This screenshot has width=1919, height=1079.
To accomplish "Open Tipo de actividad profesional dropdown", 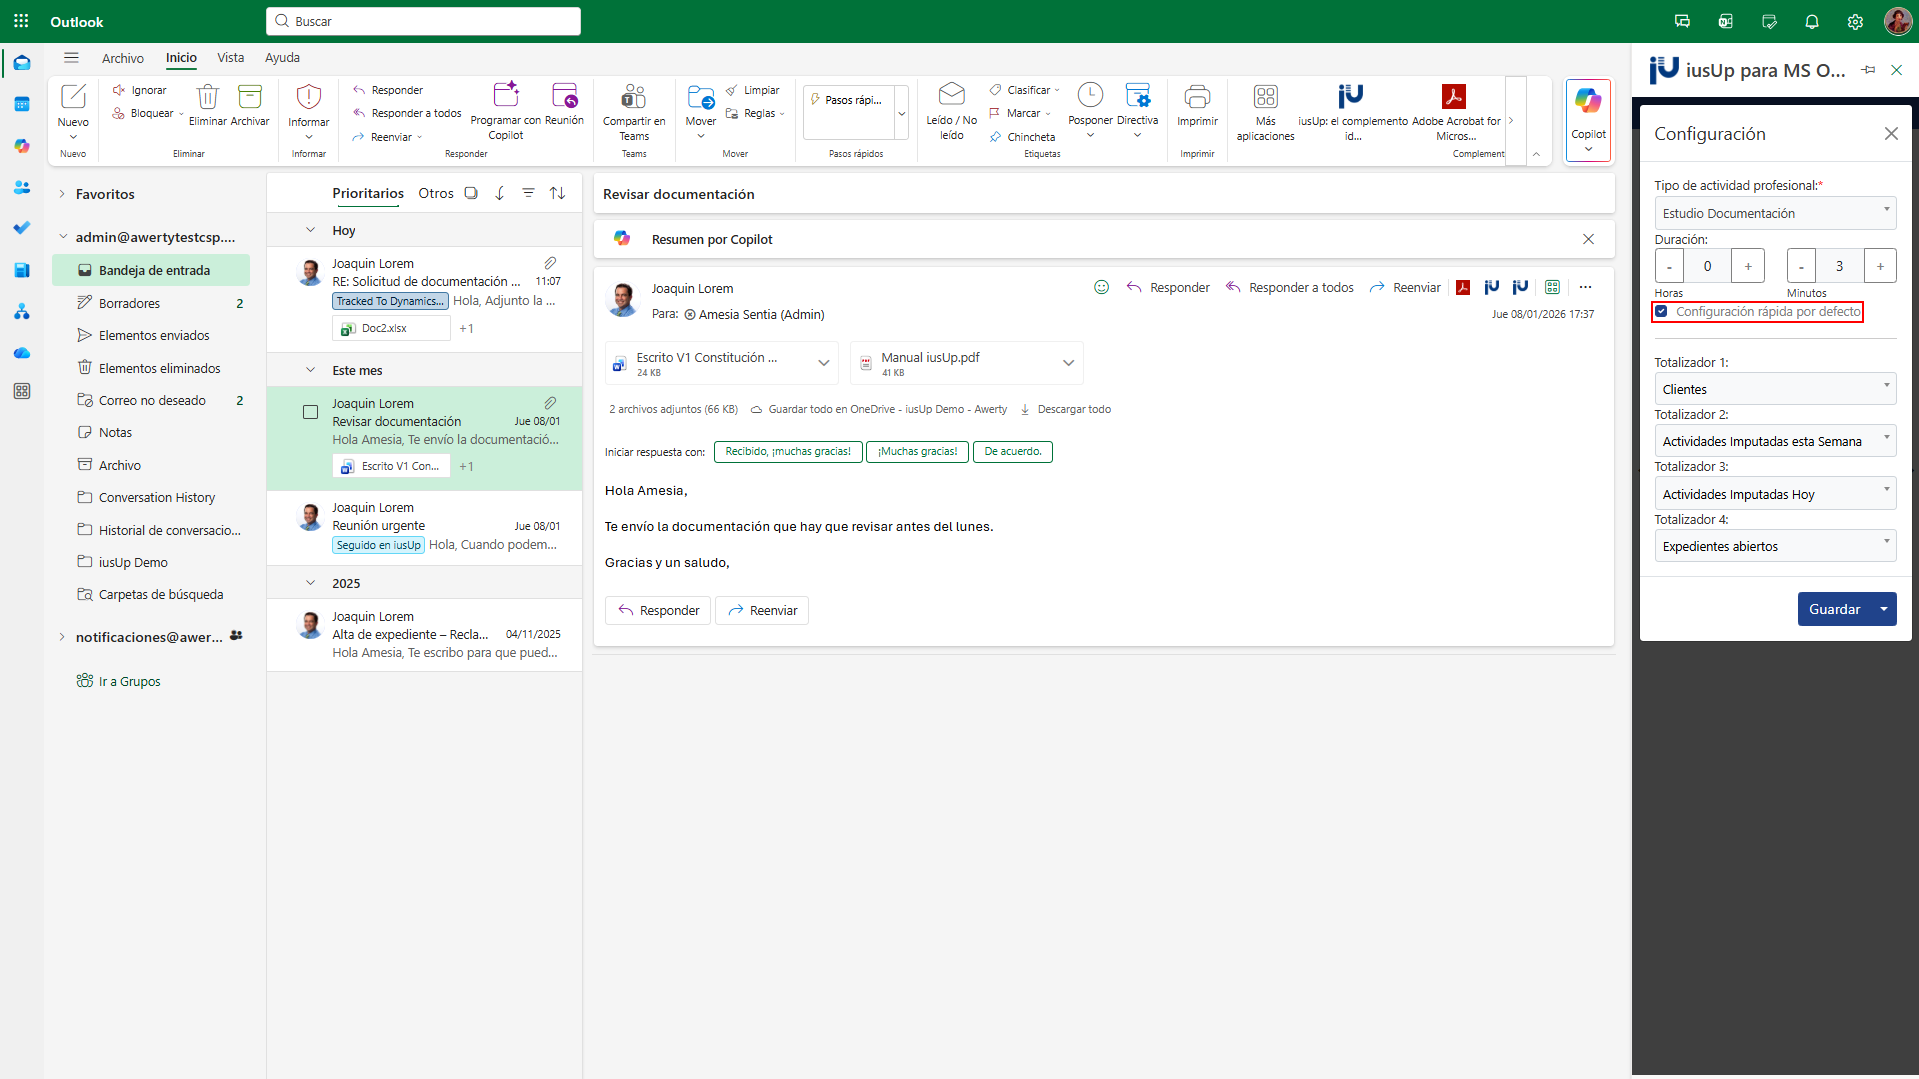I will (1775, 214).
